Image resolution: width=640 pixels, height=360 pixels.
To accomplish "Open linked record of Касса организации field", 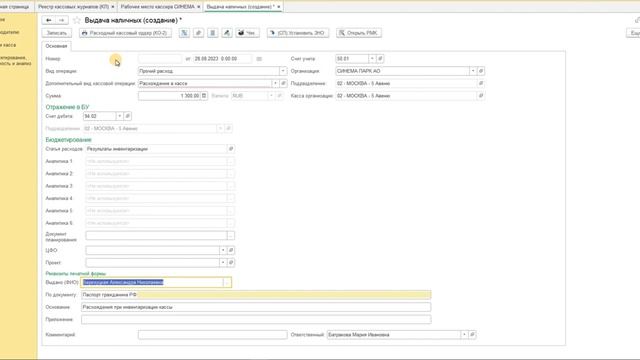I will tap(481, 96).
